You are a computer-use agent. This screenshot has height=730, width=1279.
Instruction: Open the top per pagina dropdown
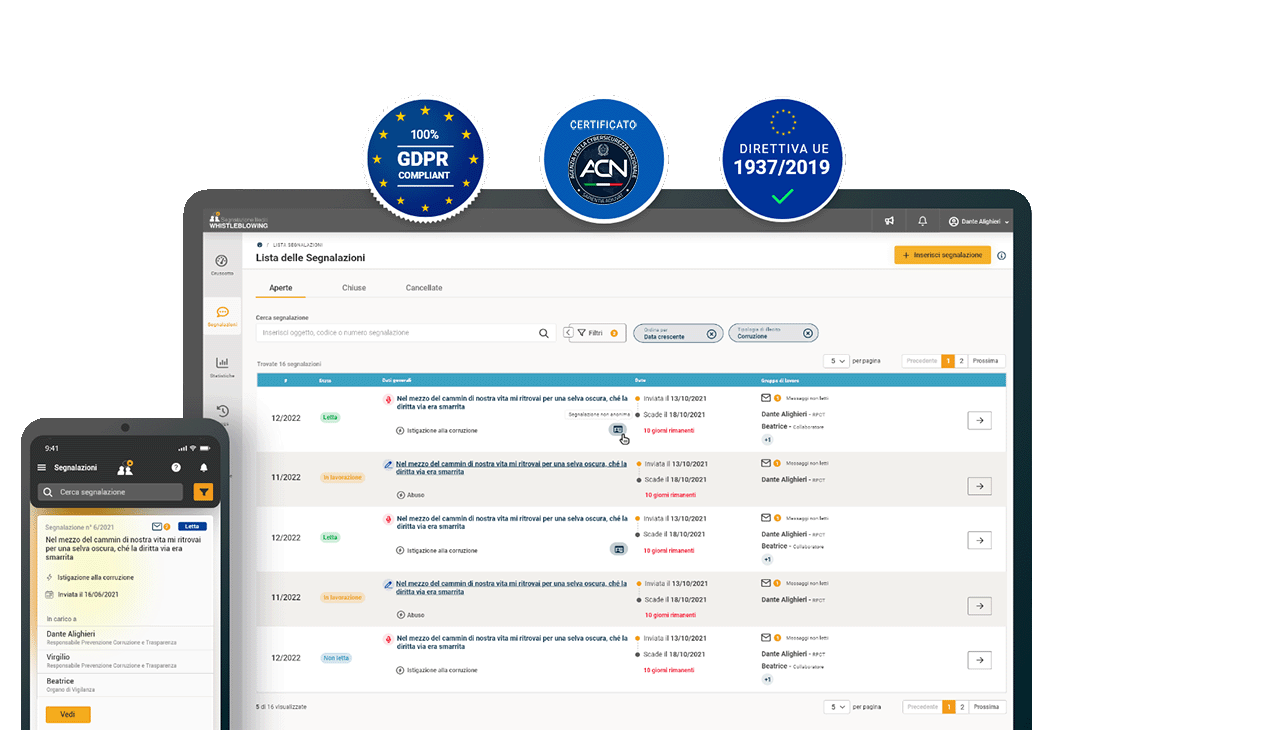[836, 361]
